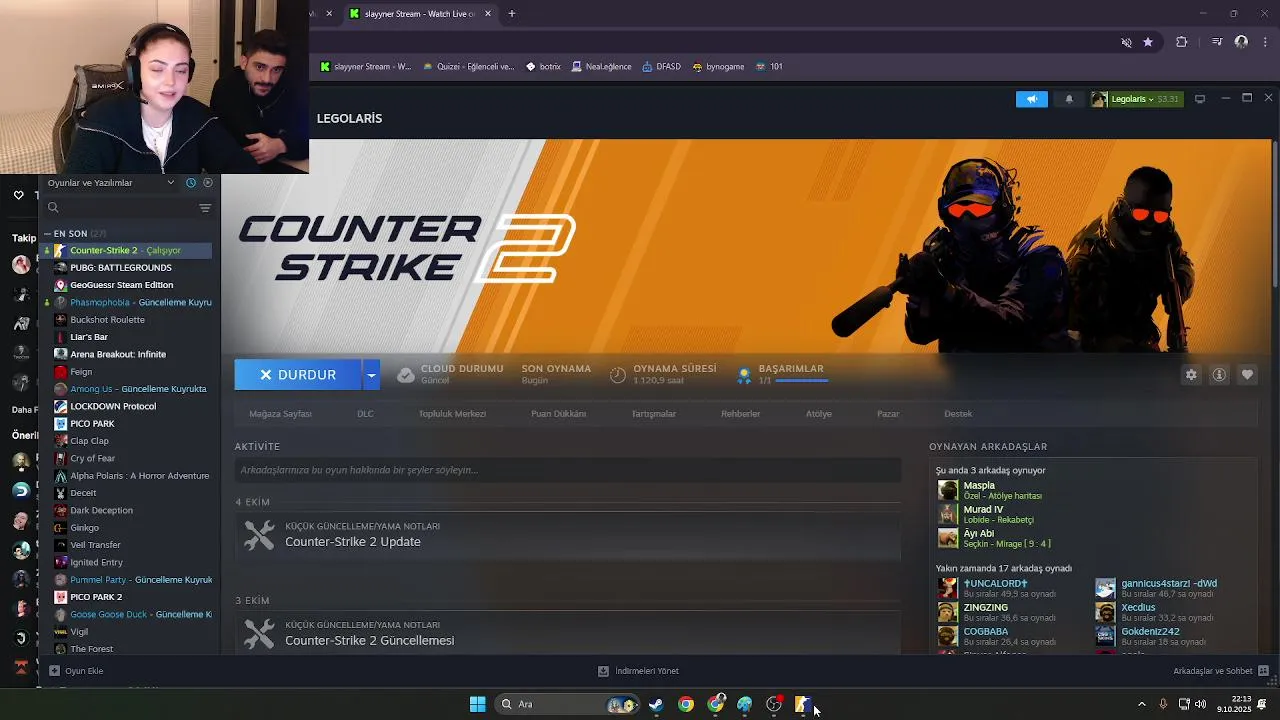Viewport: 1280px width, 720px height.
Task: Open Mağaza Sayfası tab
Action: pos(280,414)
